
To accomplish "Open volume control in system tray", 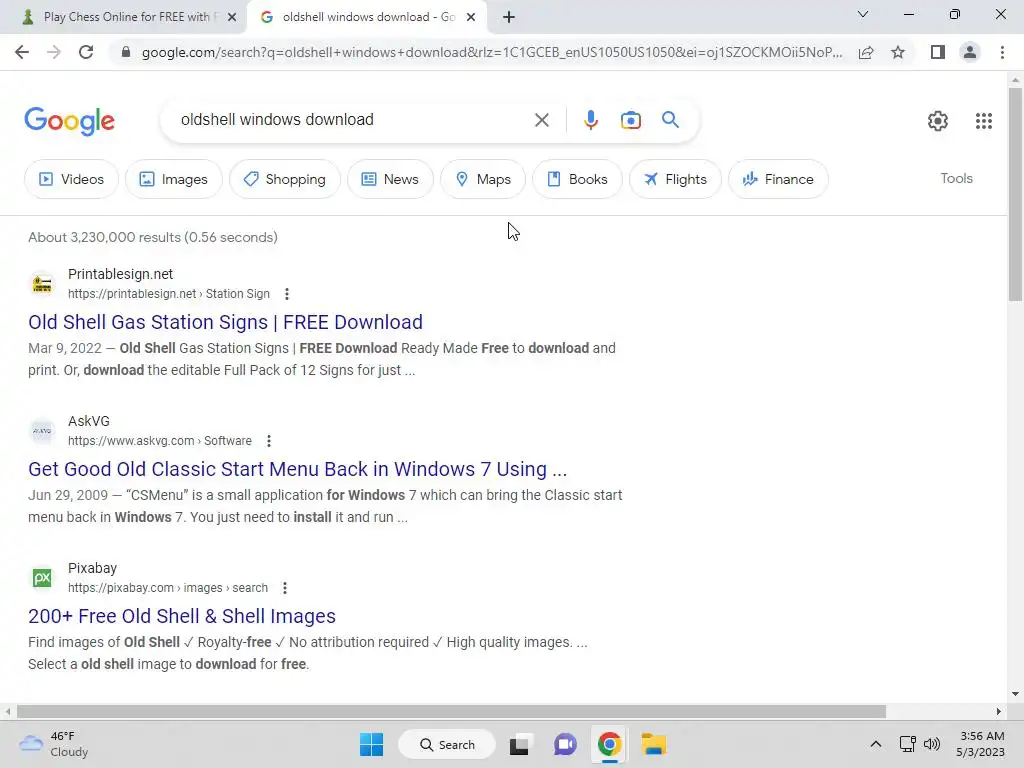I will [932, 744].
